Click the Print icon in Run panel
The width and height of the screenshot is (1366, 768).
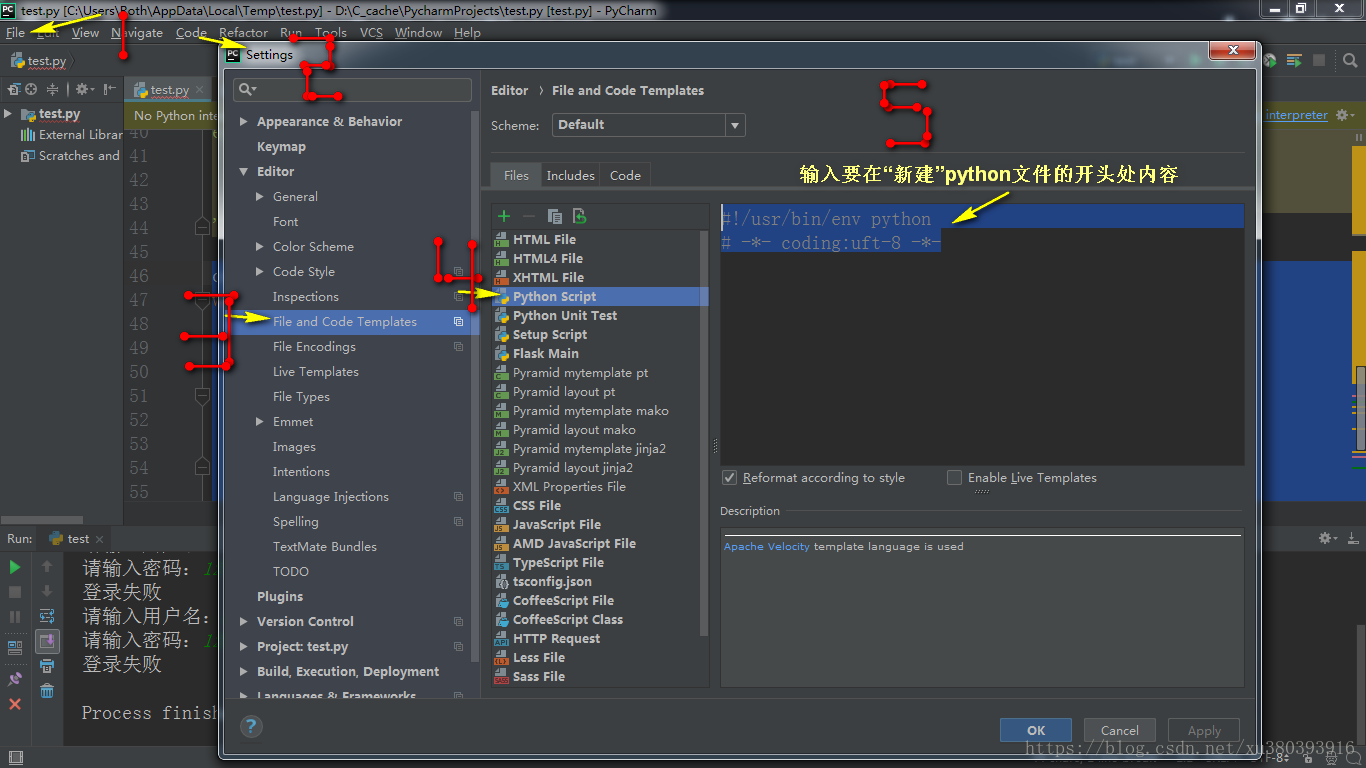[47, 666]
